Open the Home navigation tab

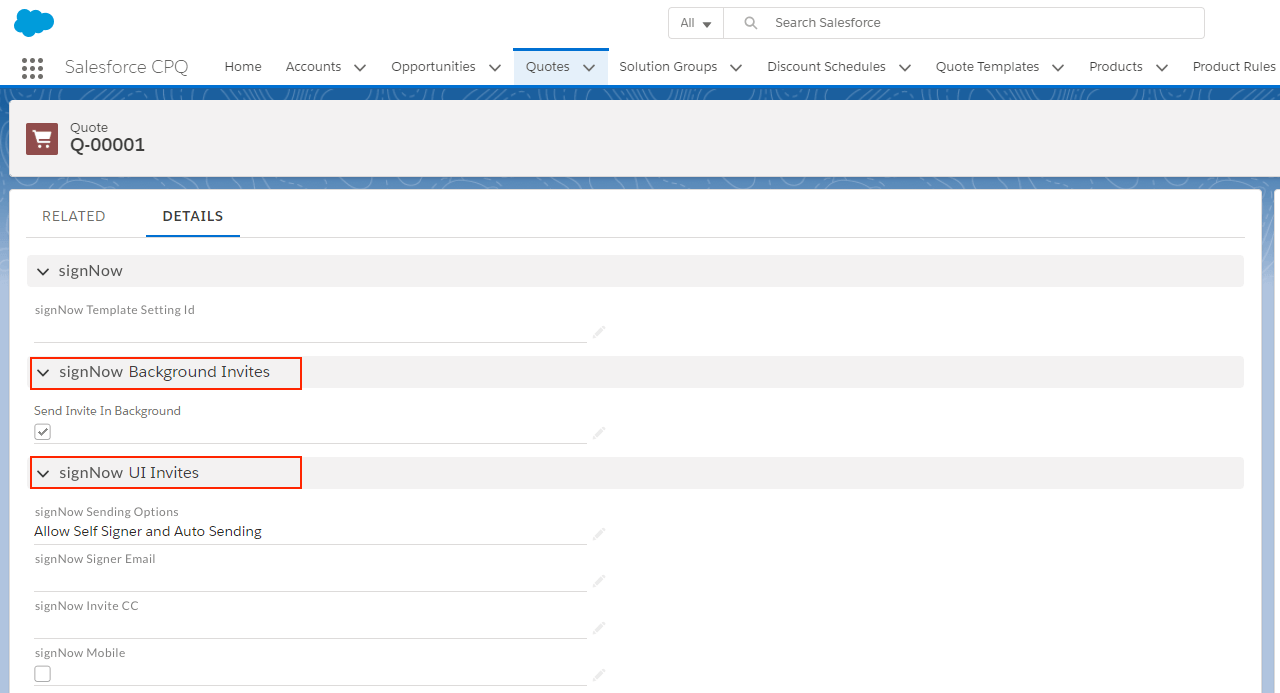point(243,67)
